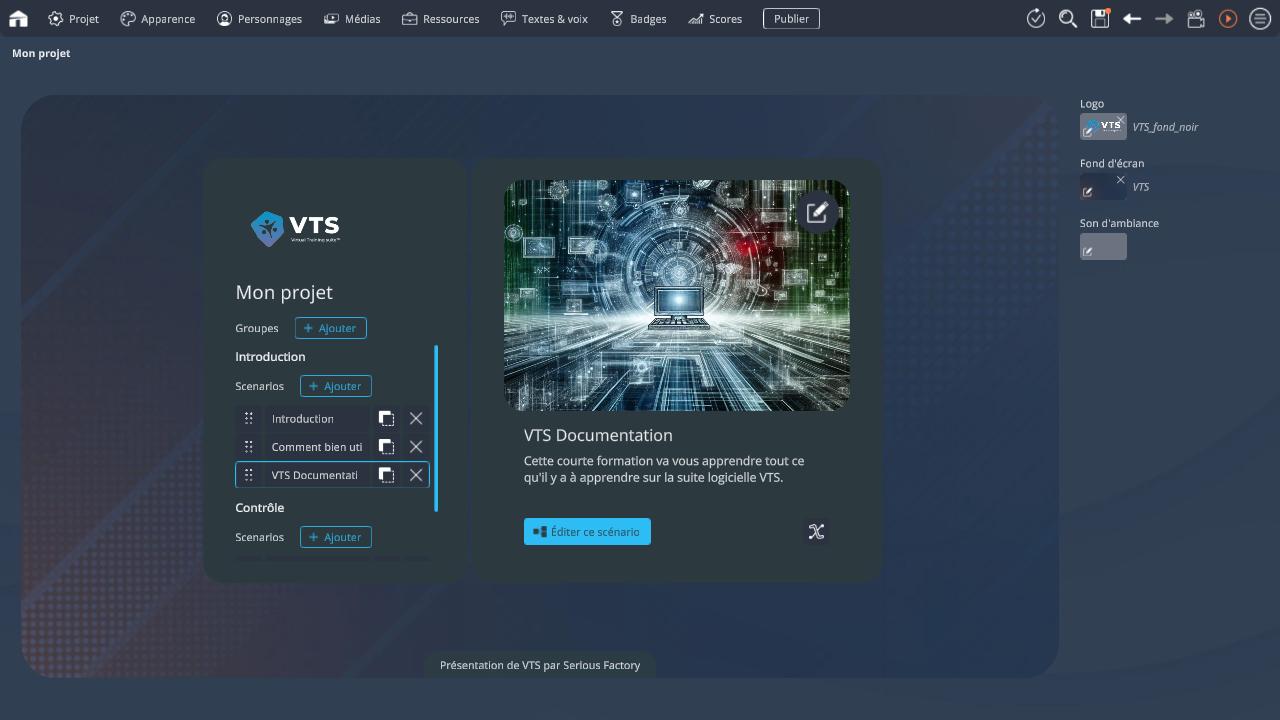Play the project preview icon
This screenshot has height=720, width=1280.
[1228, 18]
